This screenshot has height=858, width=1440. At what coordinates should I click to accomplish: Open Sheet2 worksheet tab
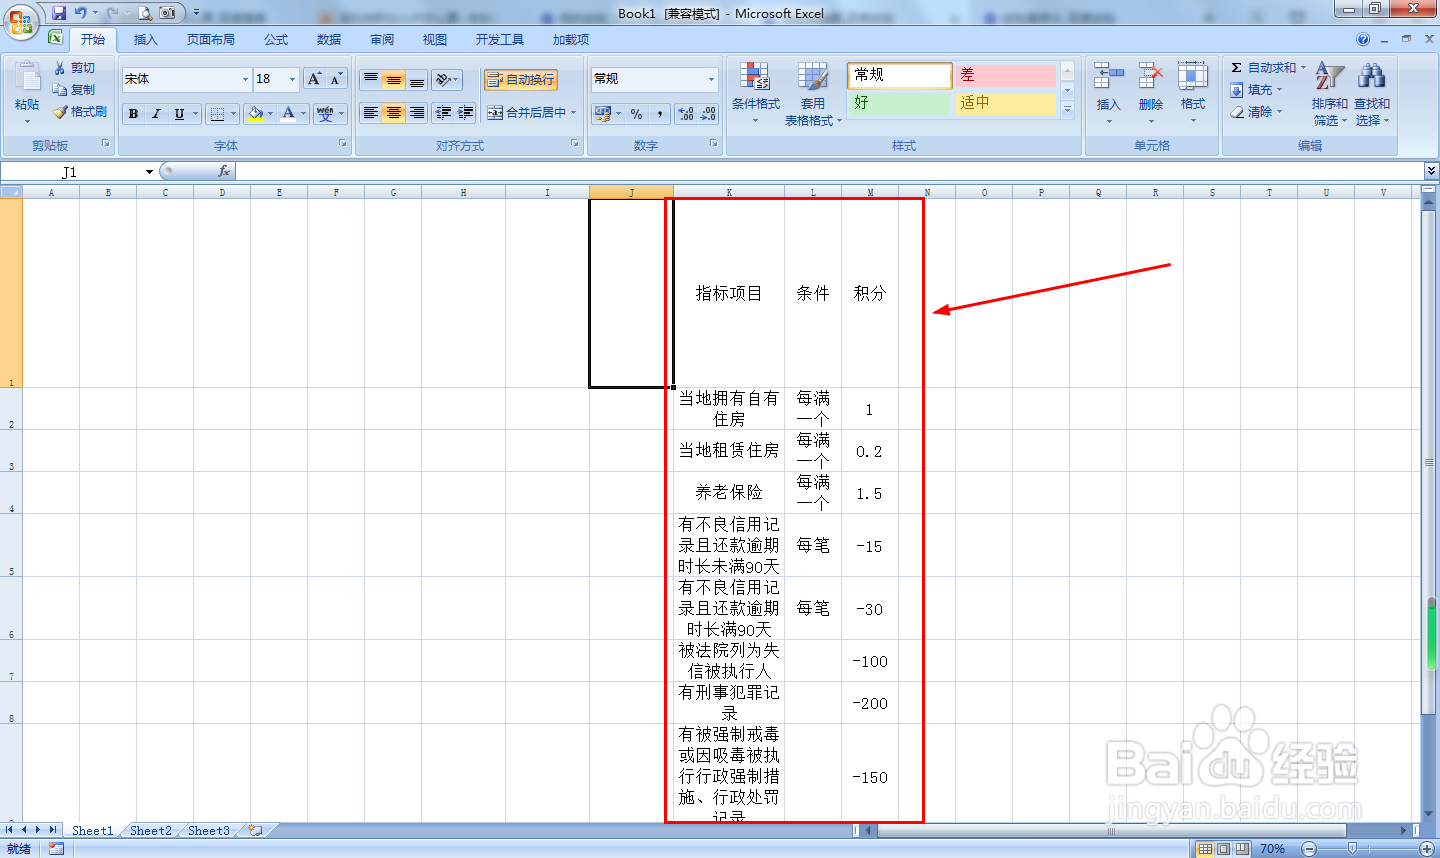[151, 830]
